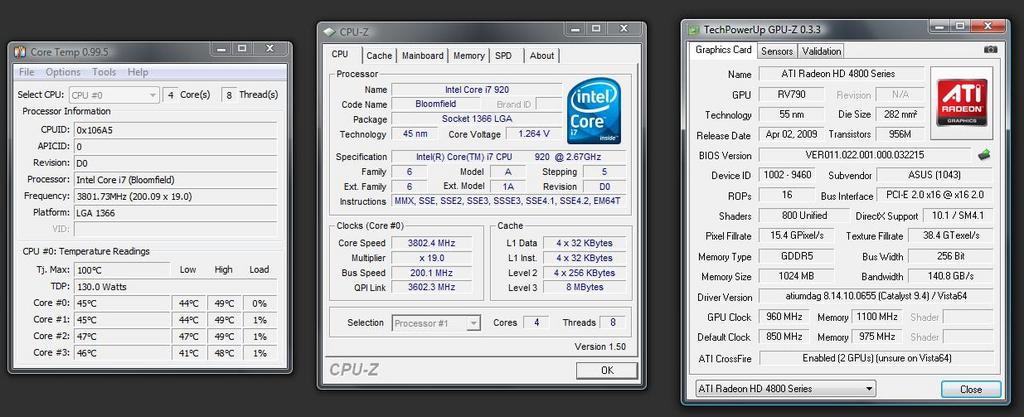Select the CPU tab in CPU-Z
Screen dimensions: 1024x417
coord(340,54)
